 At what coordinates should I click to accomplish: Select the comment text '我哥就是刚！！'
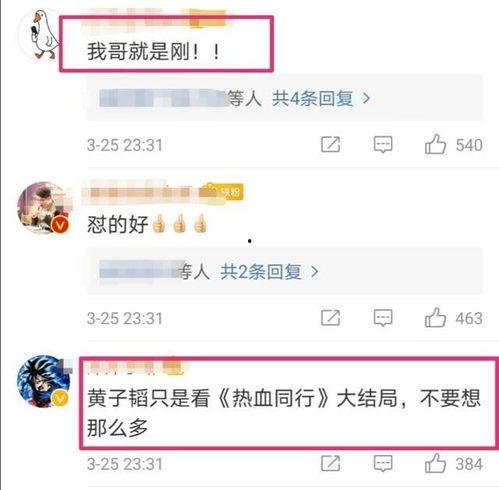(153, 52)
